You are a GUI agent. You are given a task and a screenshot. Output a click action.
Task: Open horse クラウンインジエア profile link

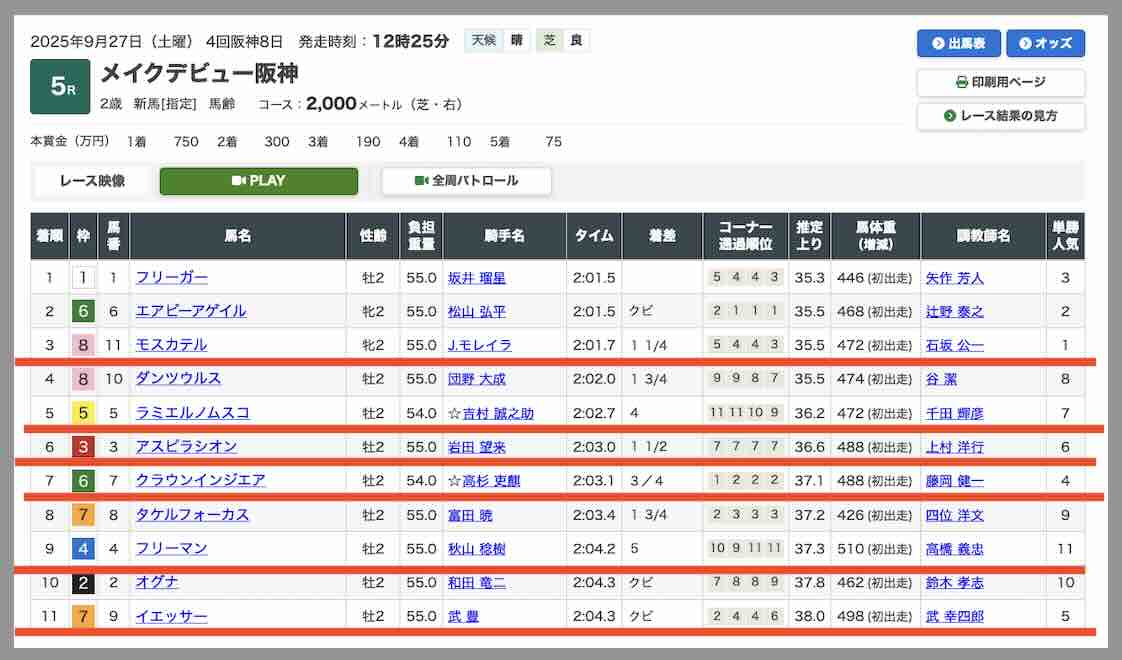[x=200, y=480]
